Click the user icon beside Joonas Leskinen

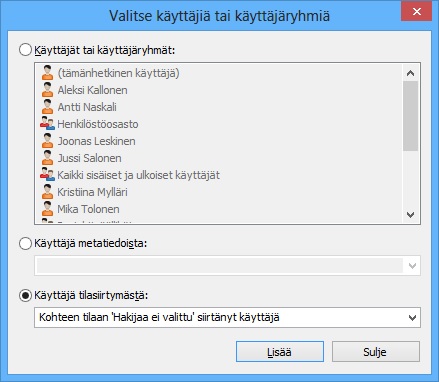tap(47, 141)
